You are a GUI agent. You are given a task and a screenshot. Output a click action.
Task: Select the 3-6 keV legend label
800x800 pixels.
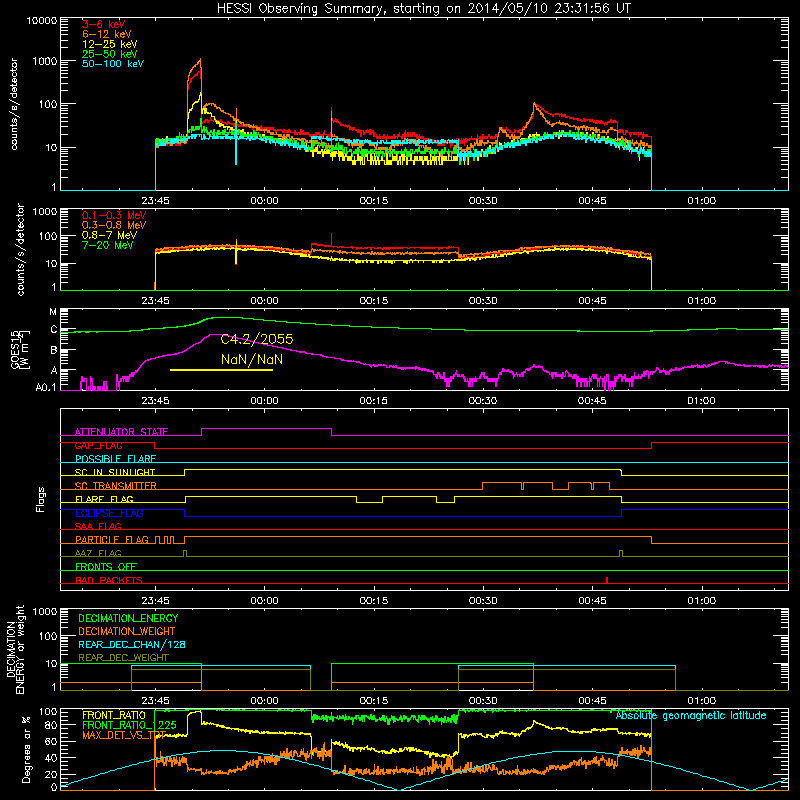(x=103, y=24)
